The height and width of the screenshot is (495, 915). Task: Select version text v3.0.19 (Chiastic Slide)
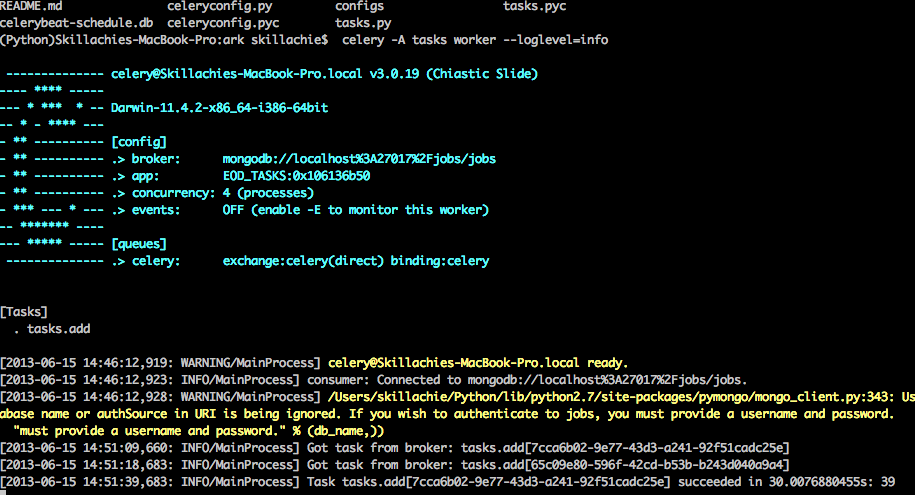coord(453,74)
